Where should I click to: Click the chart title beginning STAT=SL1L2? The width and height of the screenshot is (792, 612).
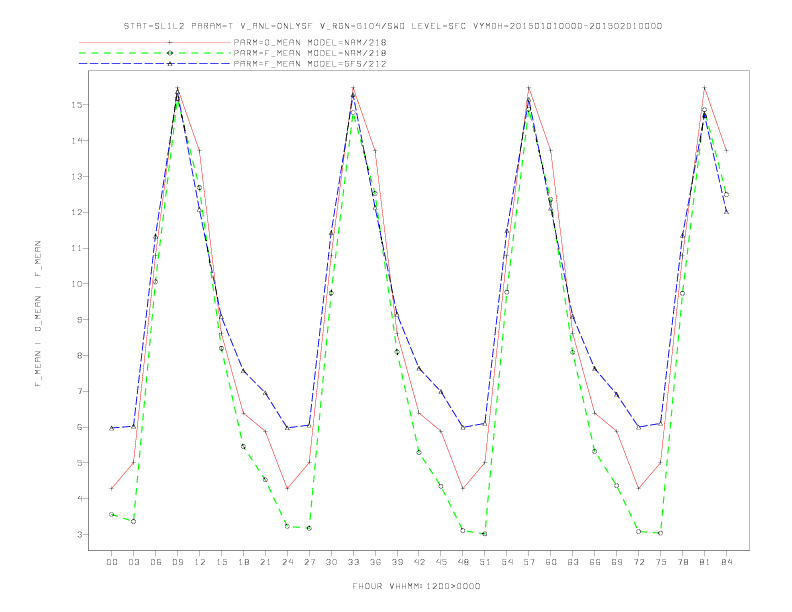[x=392, y=26]
